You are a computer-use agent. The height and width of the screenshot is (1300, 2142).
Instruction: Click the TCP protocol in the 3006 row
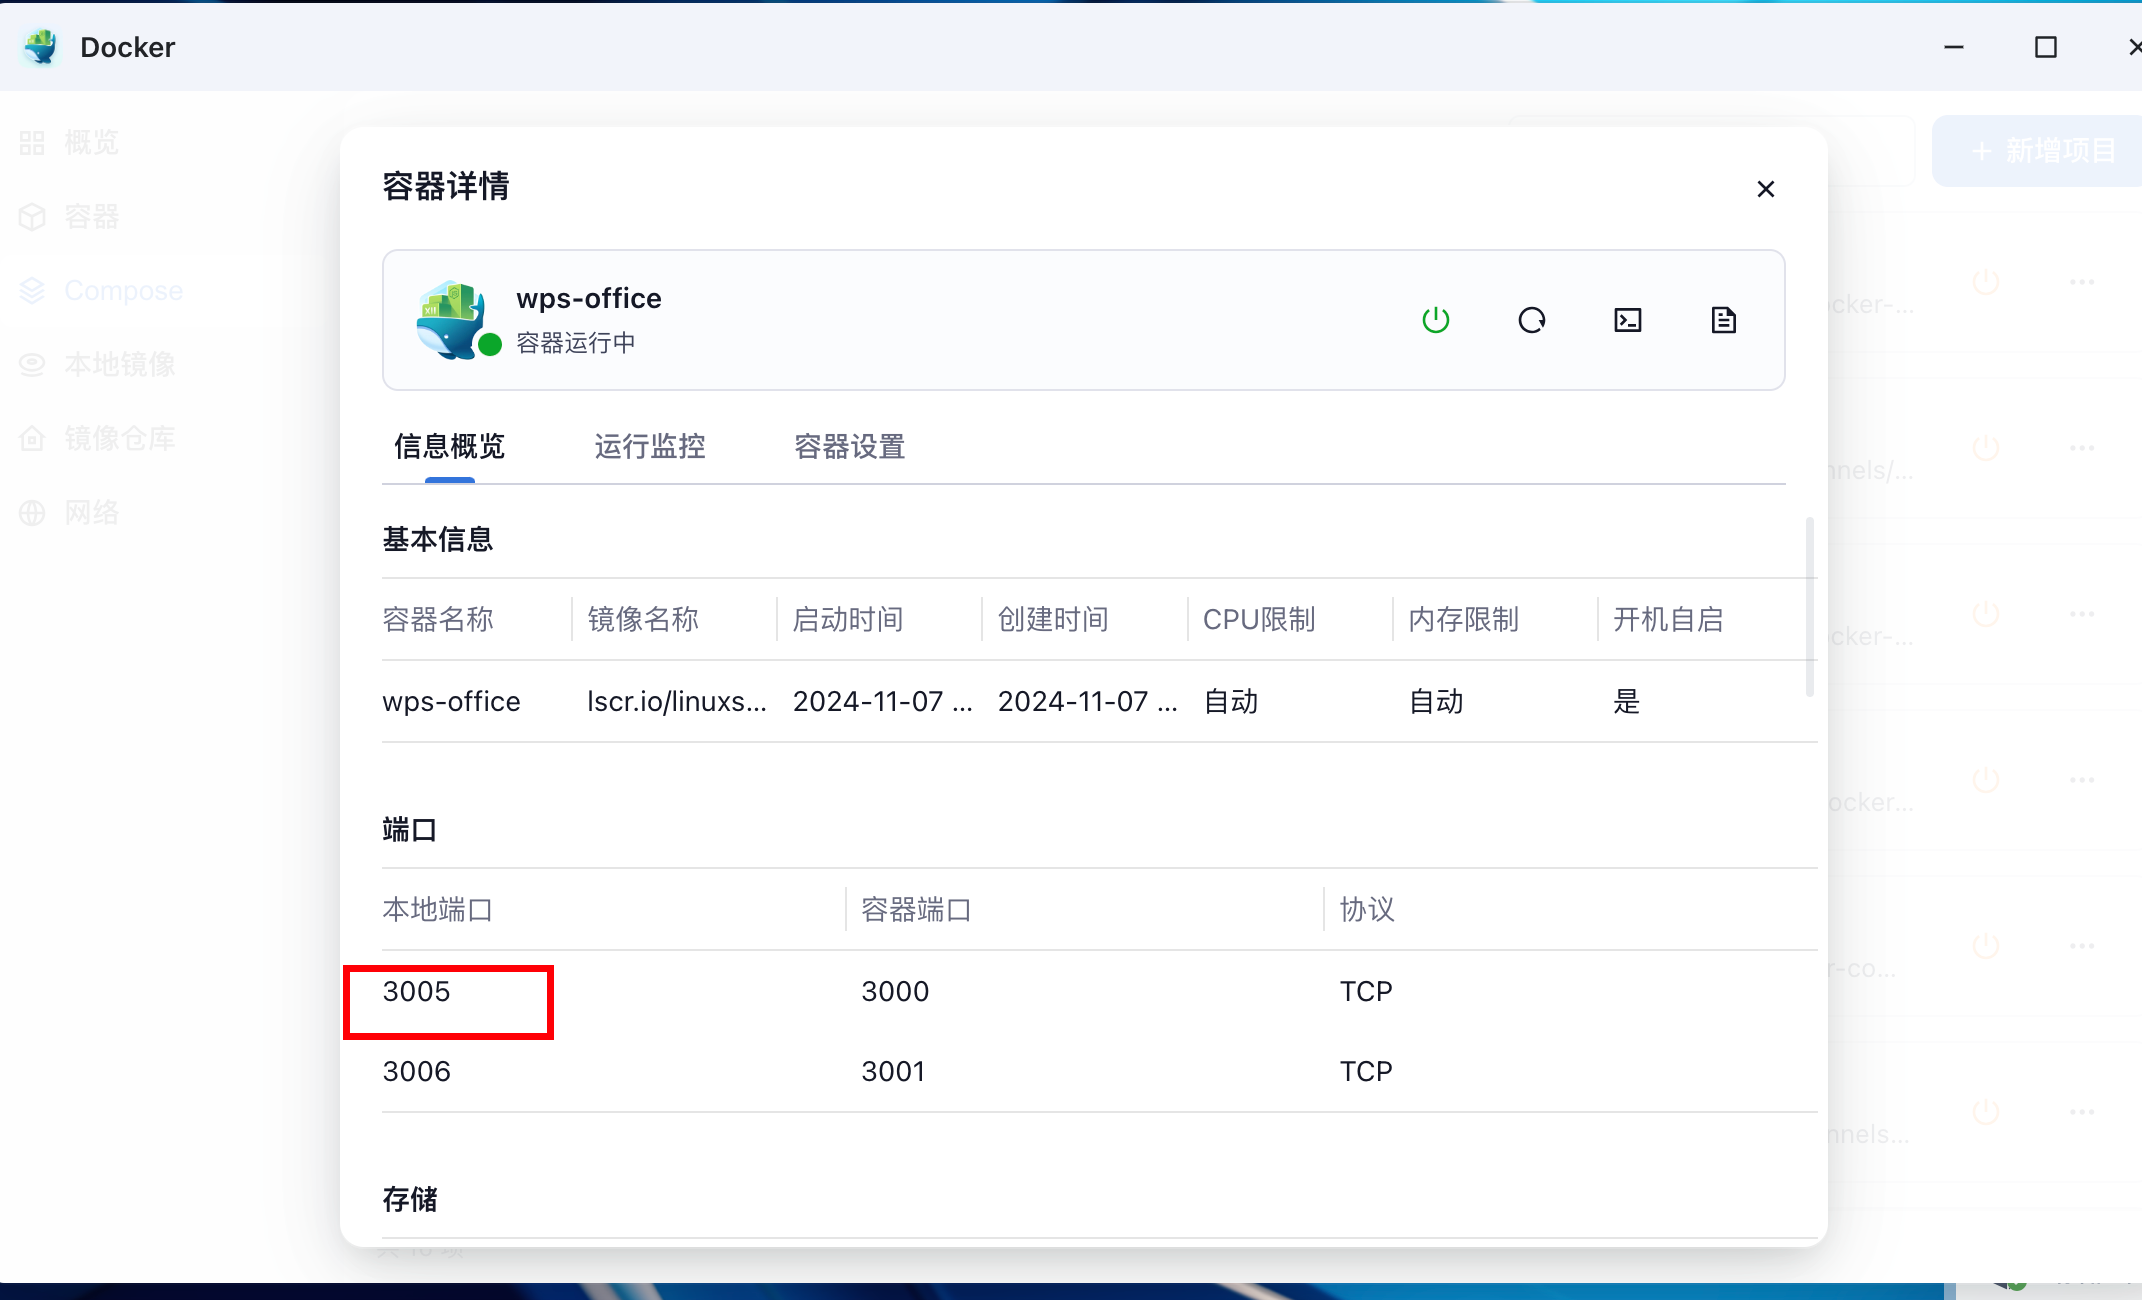1366,1071
